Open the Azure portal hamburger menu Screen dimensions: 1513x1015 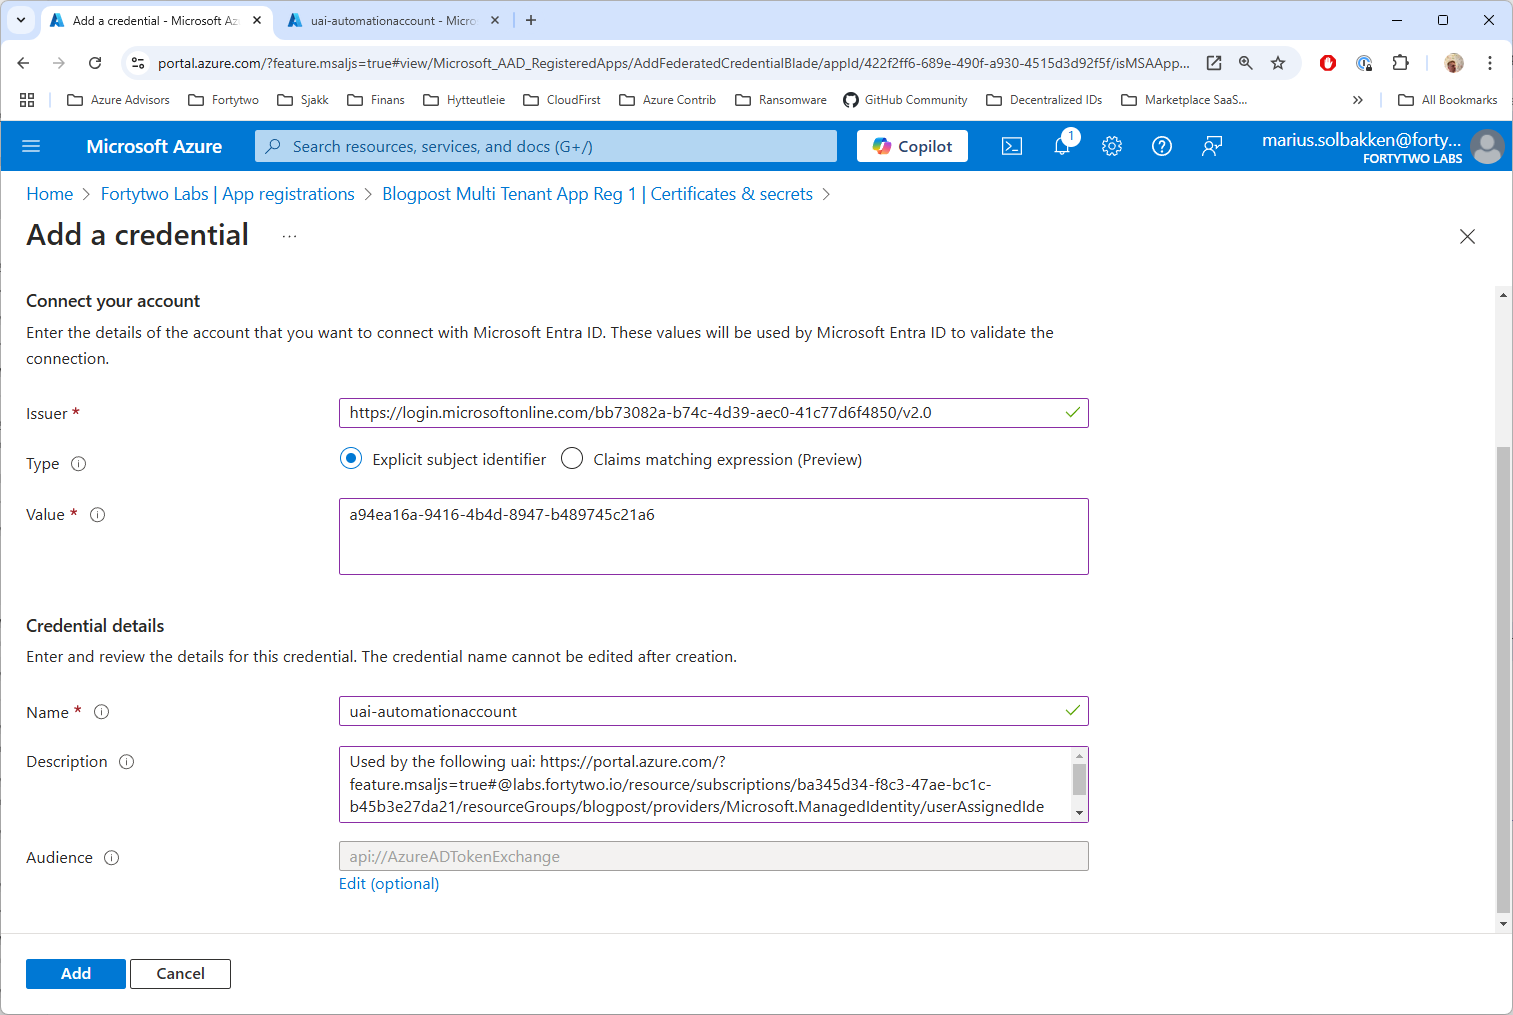[x=31, y=147]
